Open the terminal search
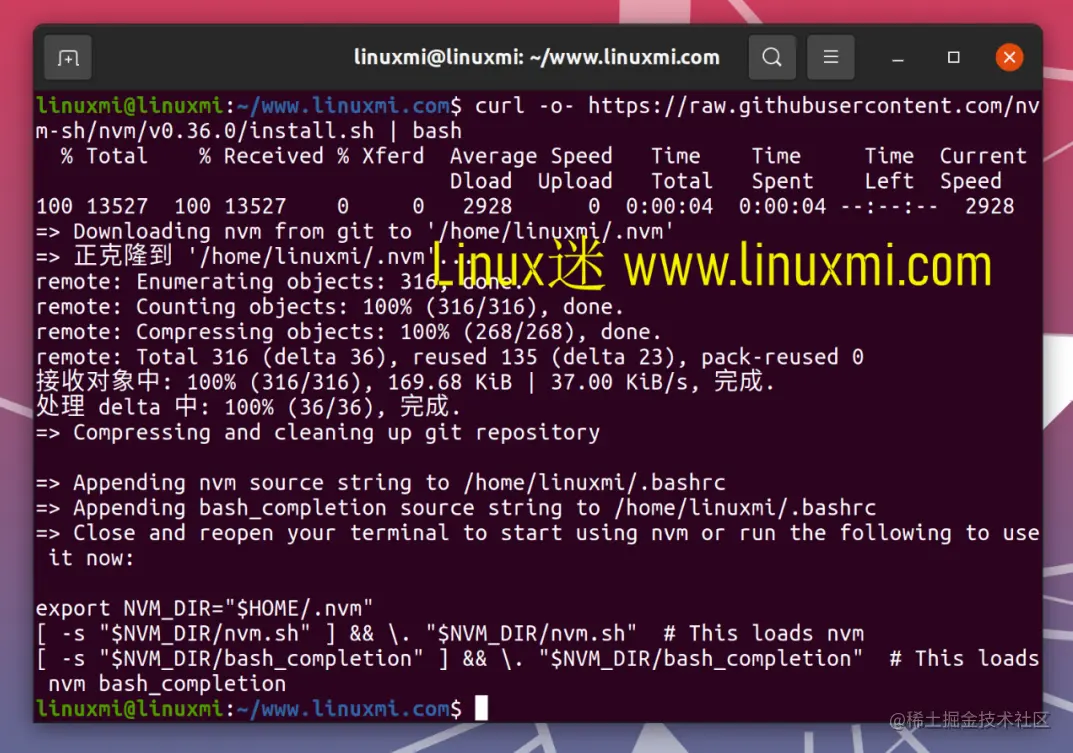The width and height of the screenshot is (1073, 753). (x=772, y=58)
